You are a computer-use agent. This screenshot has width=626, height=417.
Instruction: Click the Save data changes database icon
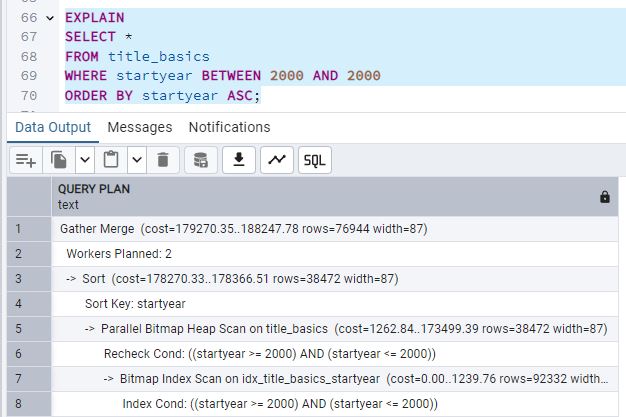[201, 160]
